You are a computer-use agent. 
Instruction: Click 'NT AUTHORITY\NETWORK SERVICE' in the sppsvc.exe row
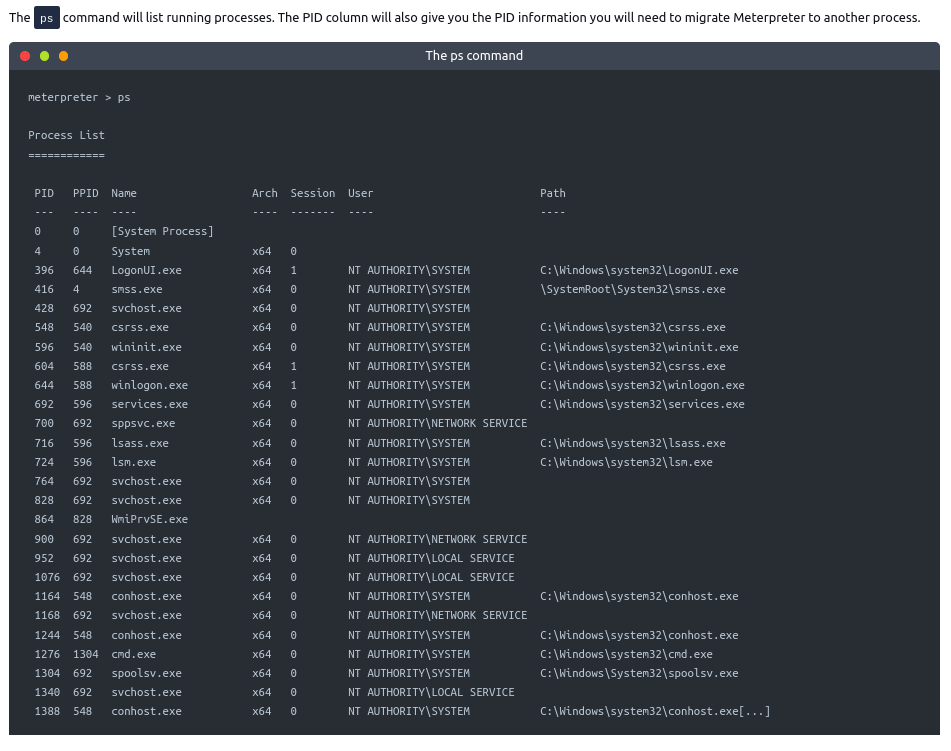point(438,423)
